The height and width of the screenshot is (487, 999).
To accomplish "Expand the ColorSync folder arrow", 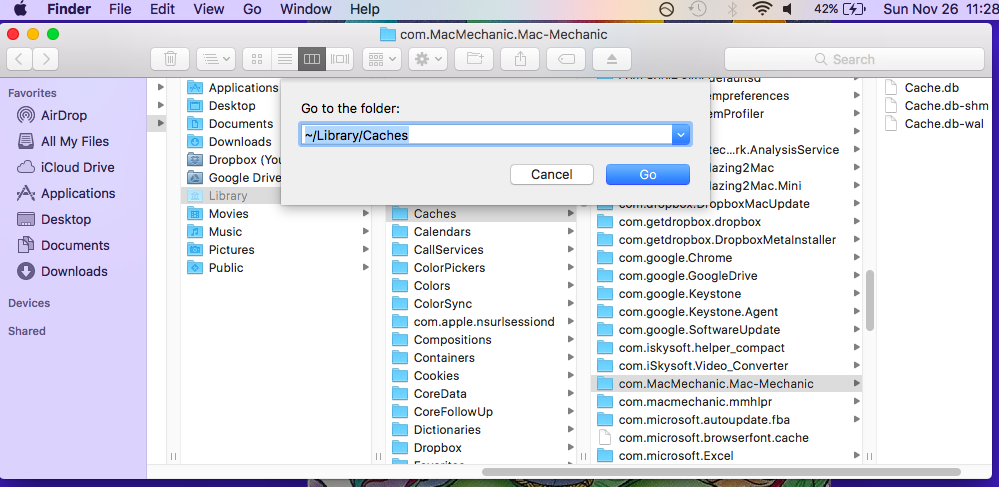I will coord(570,303).
